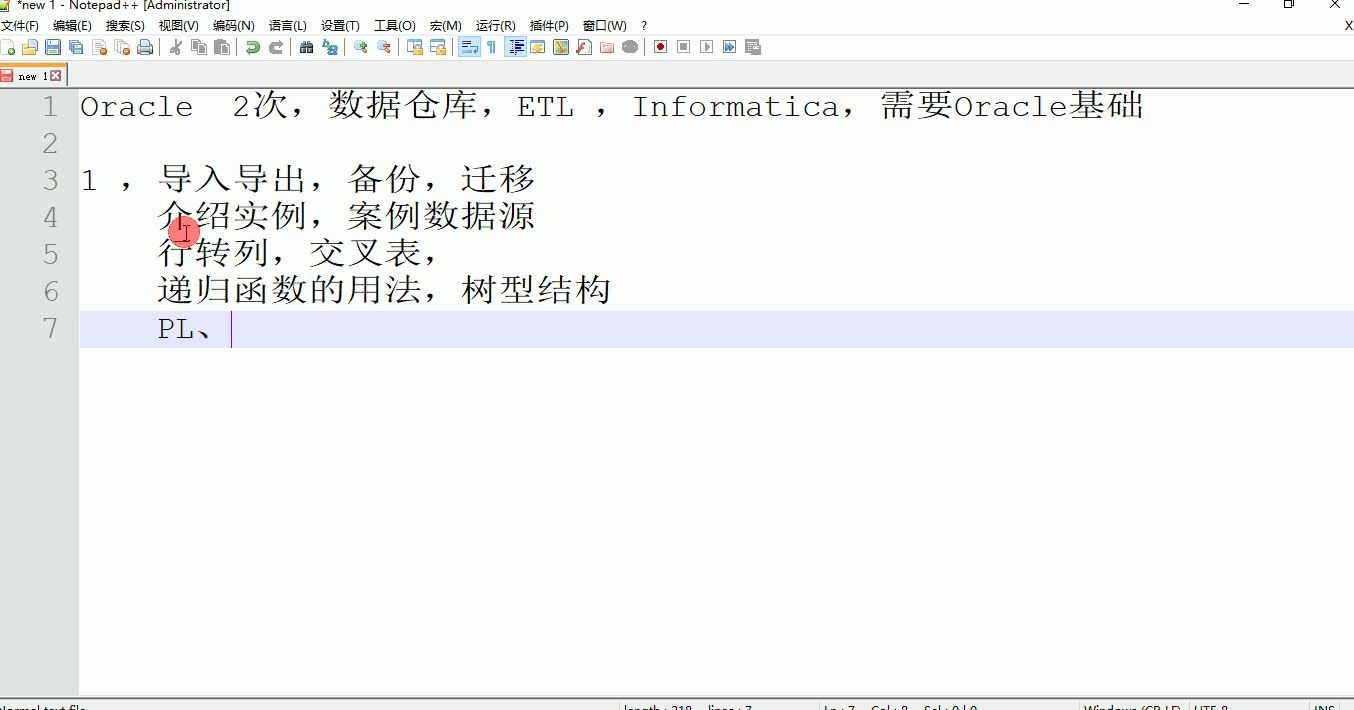1354x710 pixels.
Task: Open the 窗口(W) menu
Action: (605, 25)
